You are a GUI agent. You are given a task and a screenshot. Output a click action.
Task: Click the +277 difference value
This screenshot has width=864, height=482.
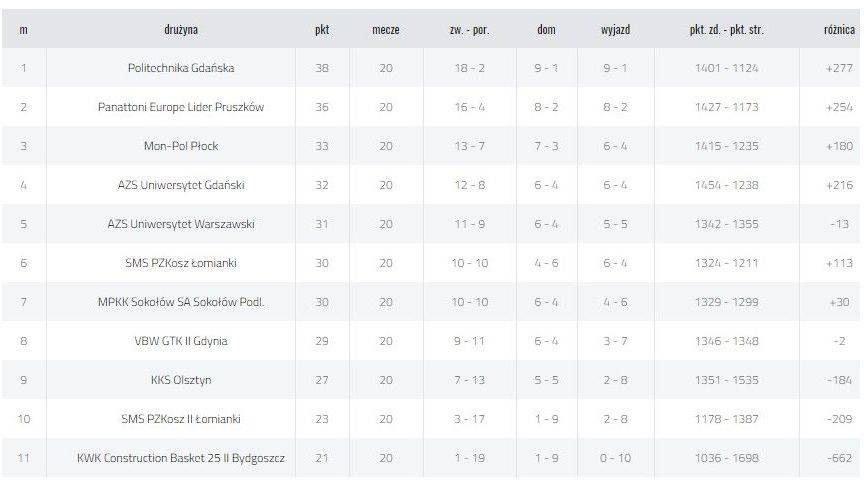839,68
